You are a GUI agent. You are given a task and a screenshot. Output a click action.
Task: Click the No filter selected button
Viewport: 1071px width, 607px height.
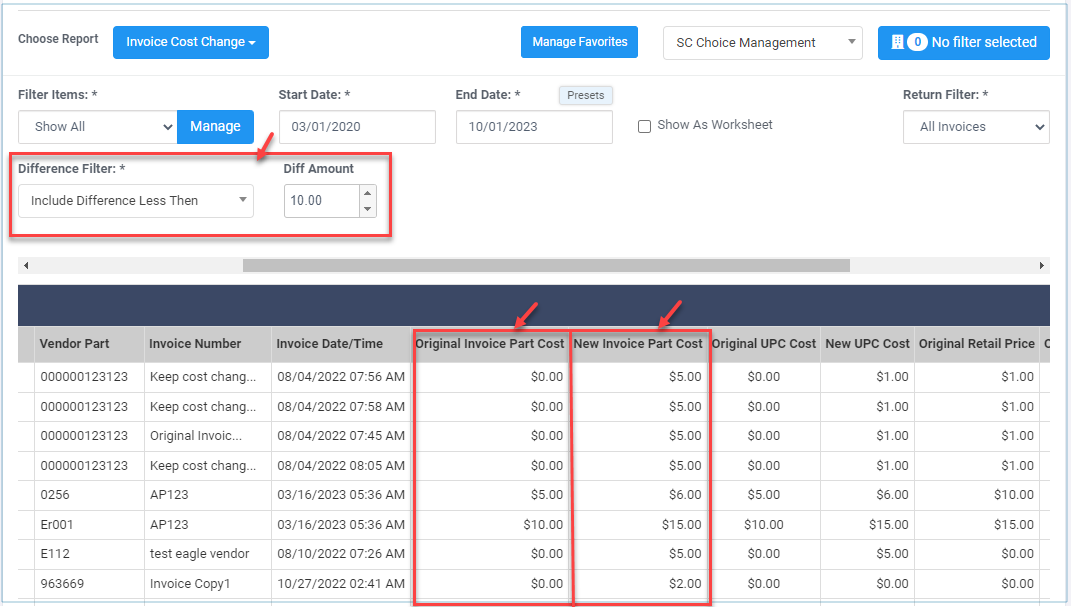pyautogui.click(x=963, y=42)
